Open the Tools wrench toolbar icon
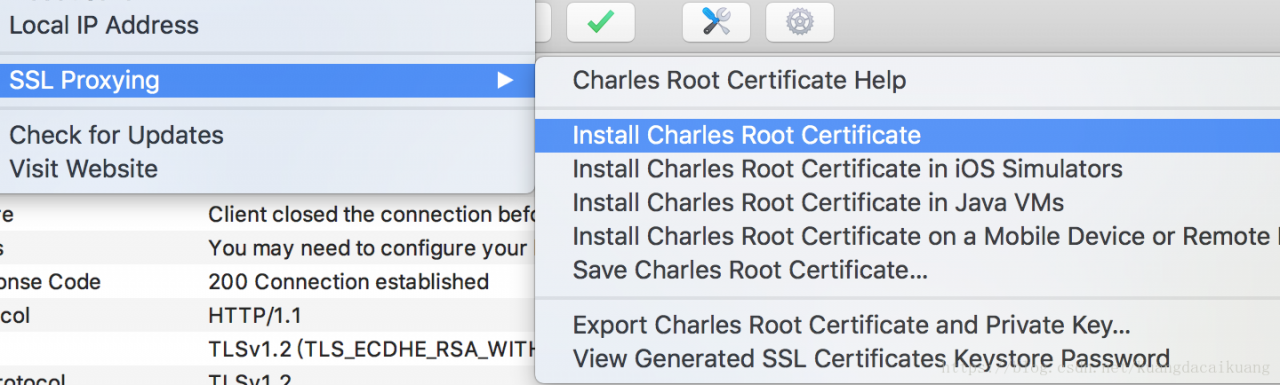 pos(716,22)
